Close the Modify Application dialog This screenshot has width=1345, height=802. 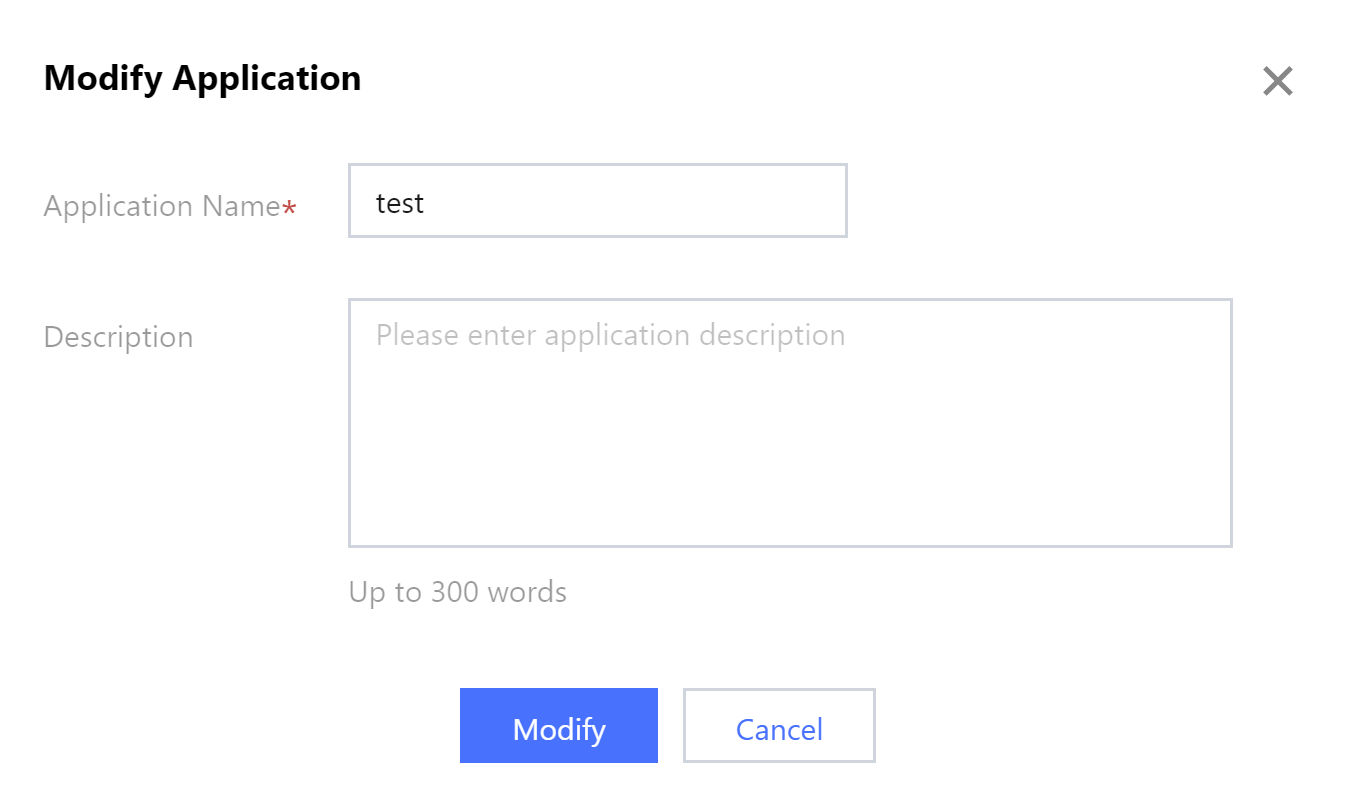(1277, 81)
